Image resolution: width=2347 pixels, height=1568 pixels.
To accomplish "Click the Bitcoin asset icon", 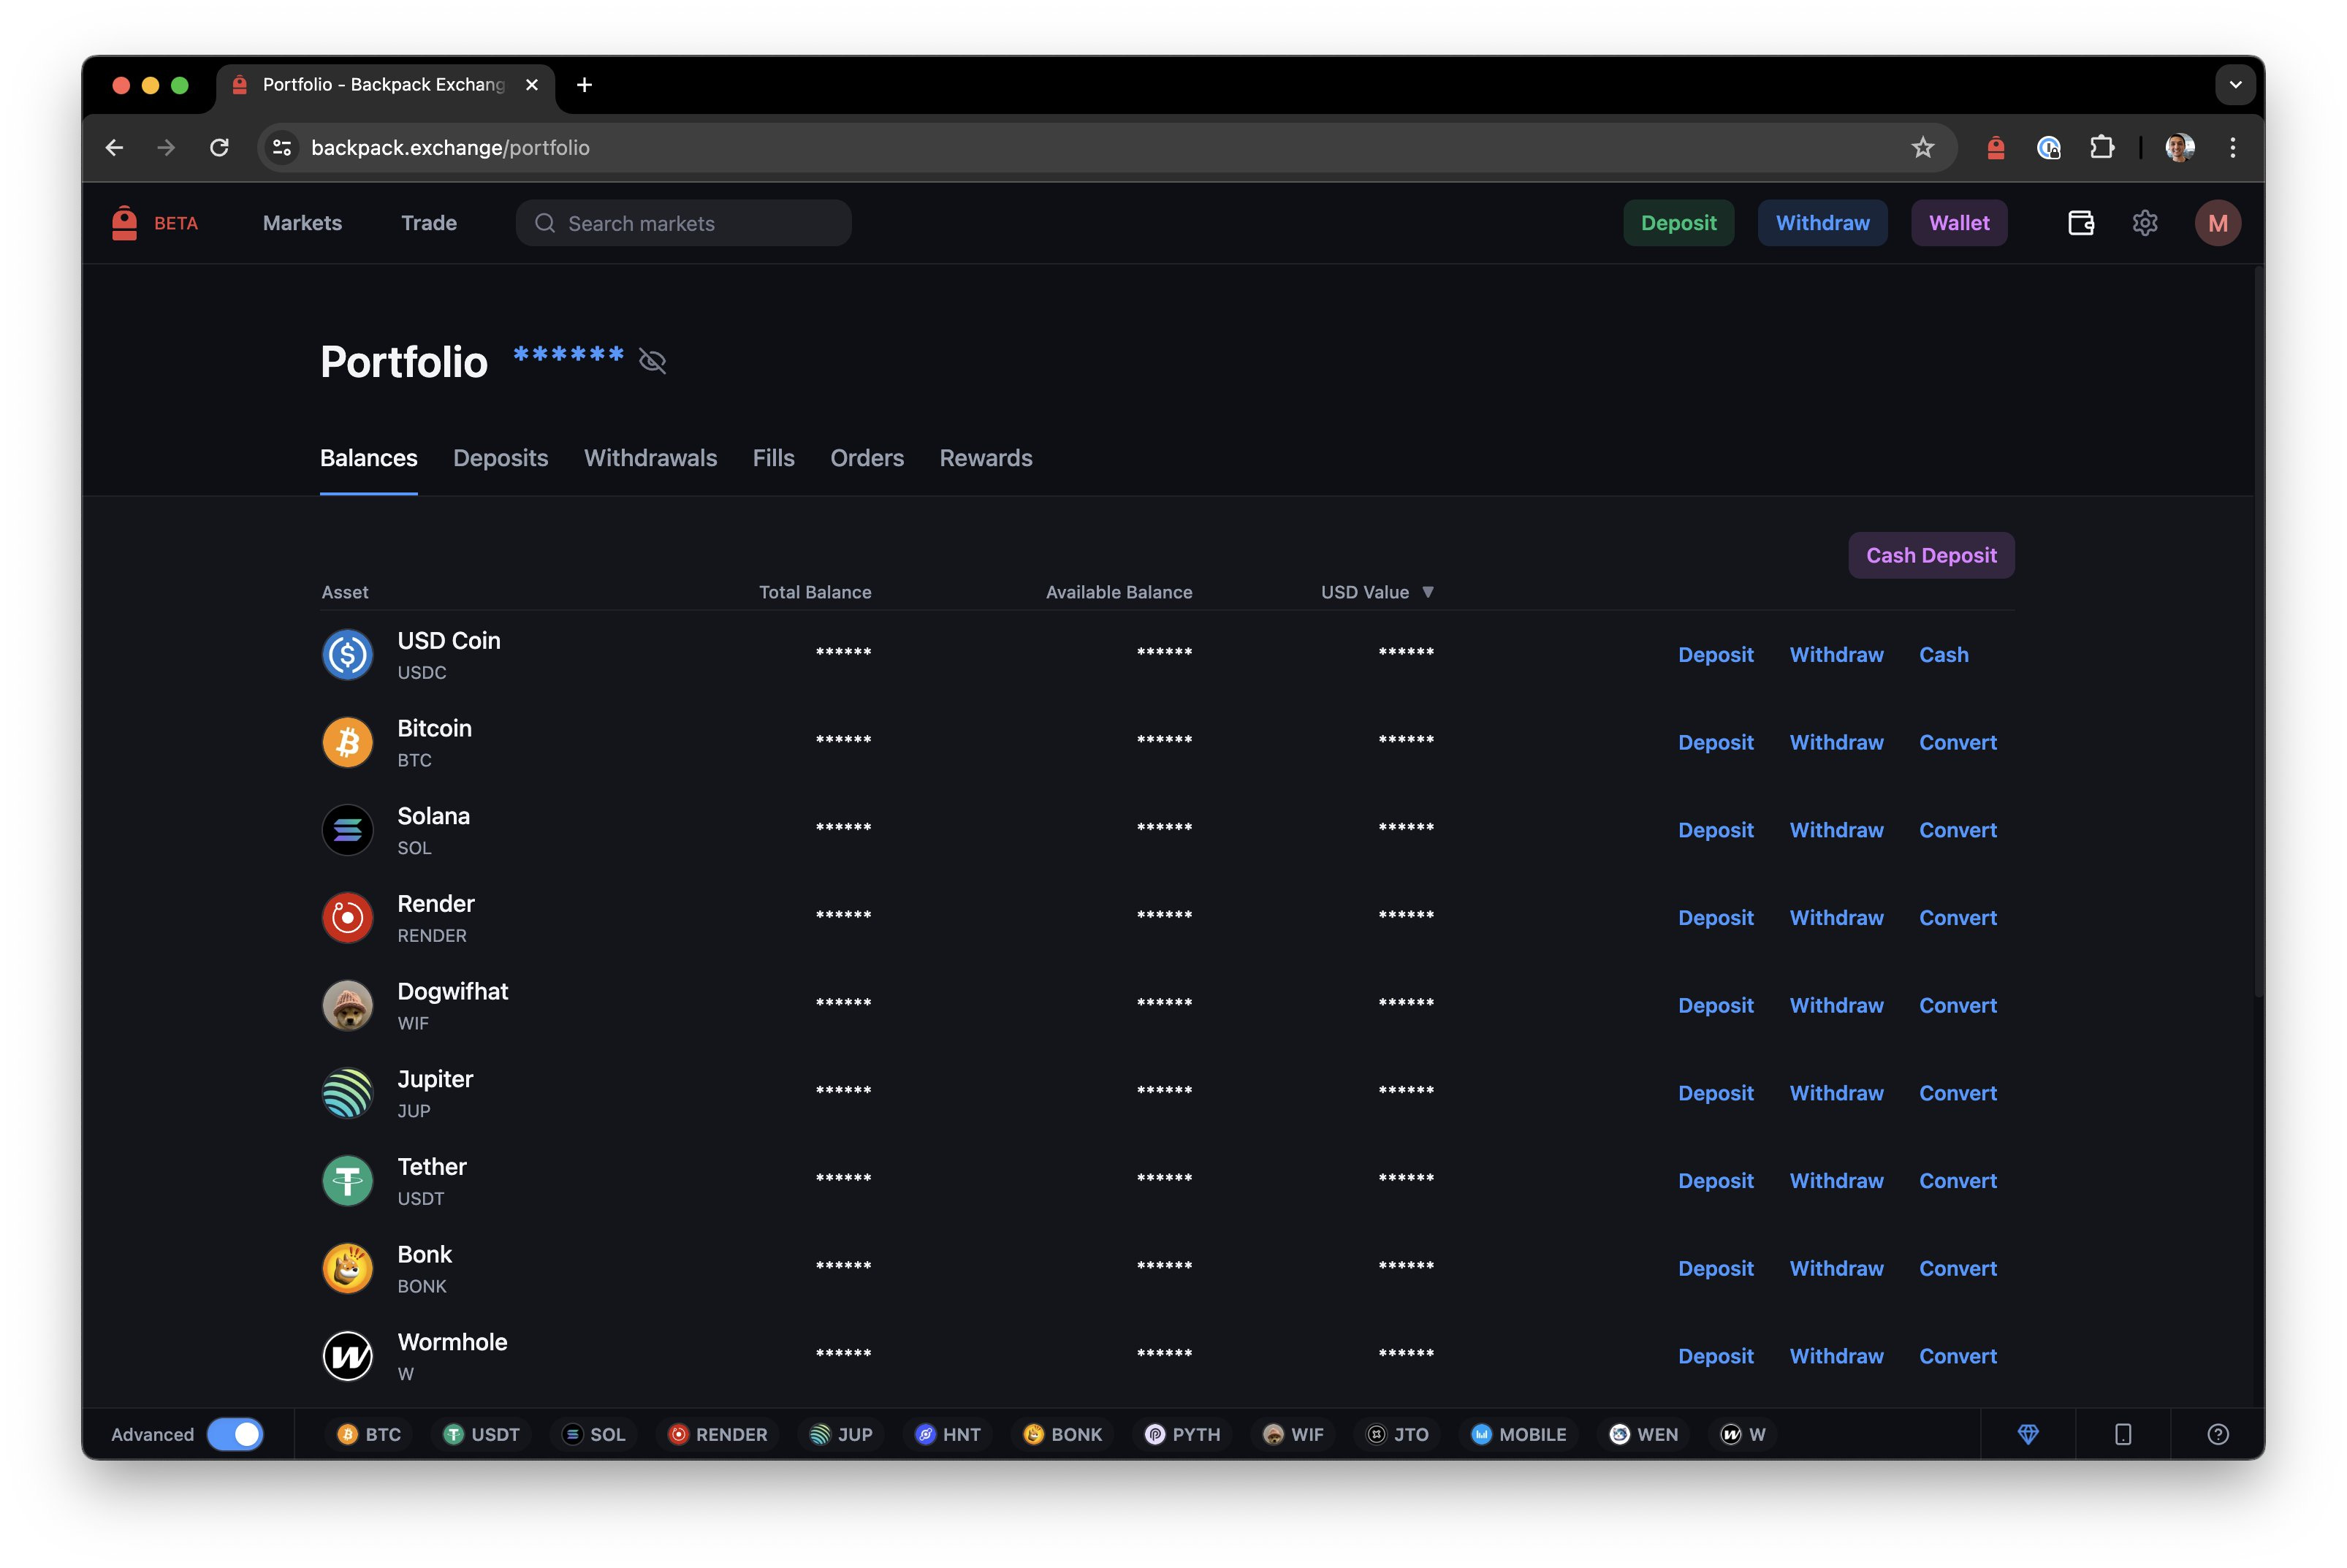I will [x=347, y=743].
